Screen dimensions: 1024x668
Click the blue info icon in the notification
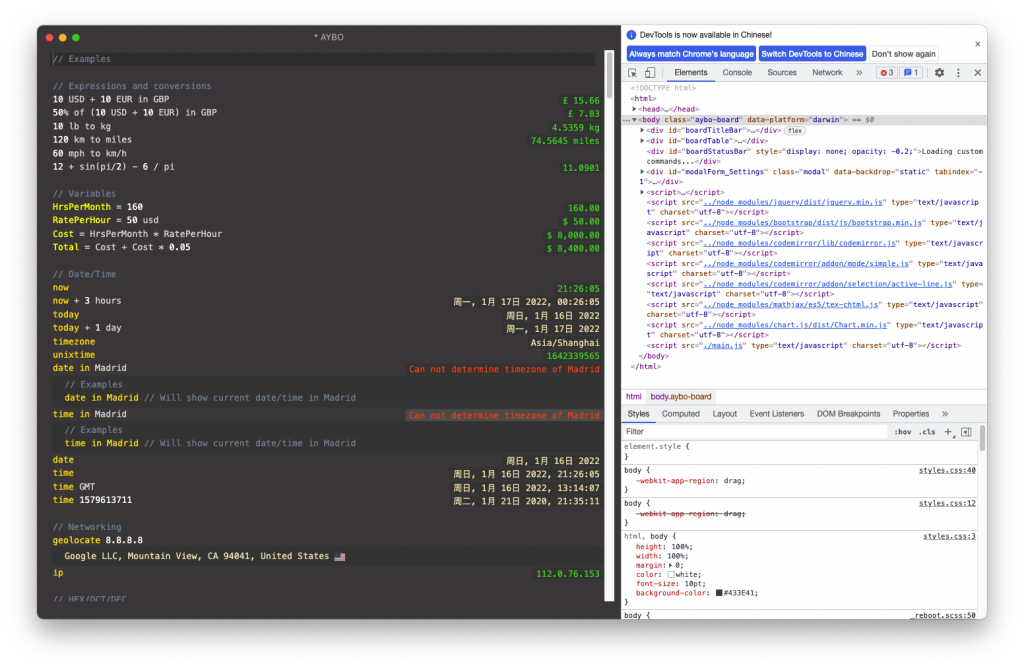632,35
